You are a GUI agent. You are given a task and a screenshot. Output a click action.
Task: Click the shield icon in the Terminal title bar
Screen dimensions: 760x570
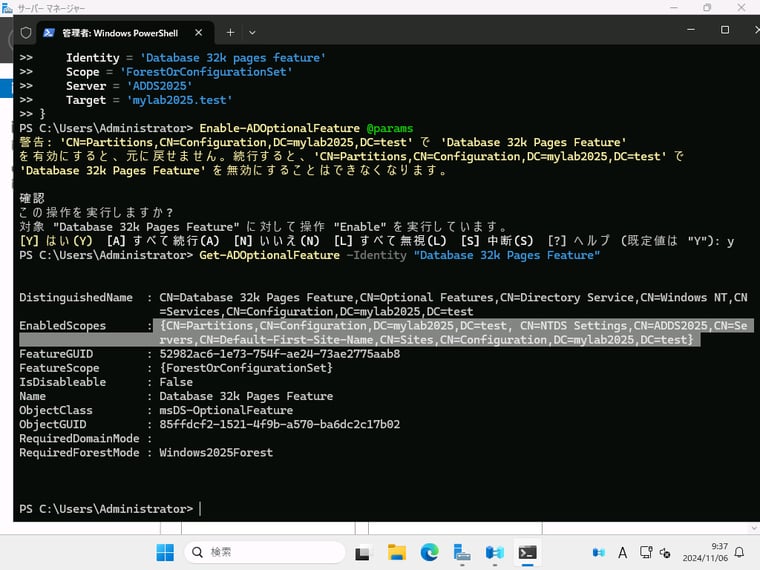26,32
